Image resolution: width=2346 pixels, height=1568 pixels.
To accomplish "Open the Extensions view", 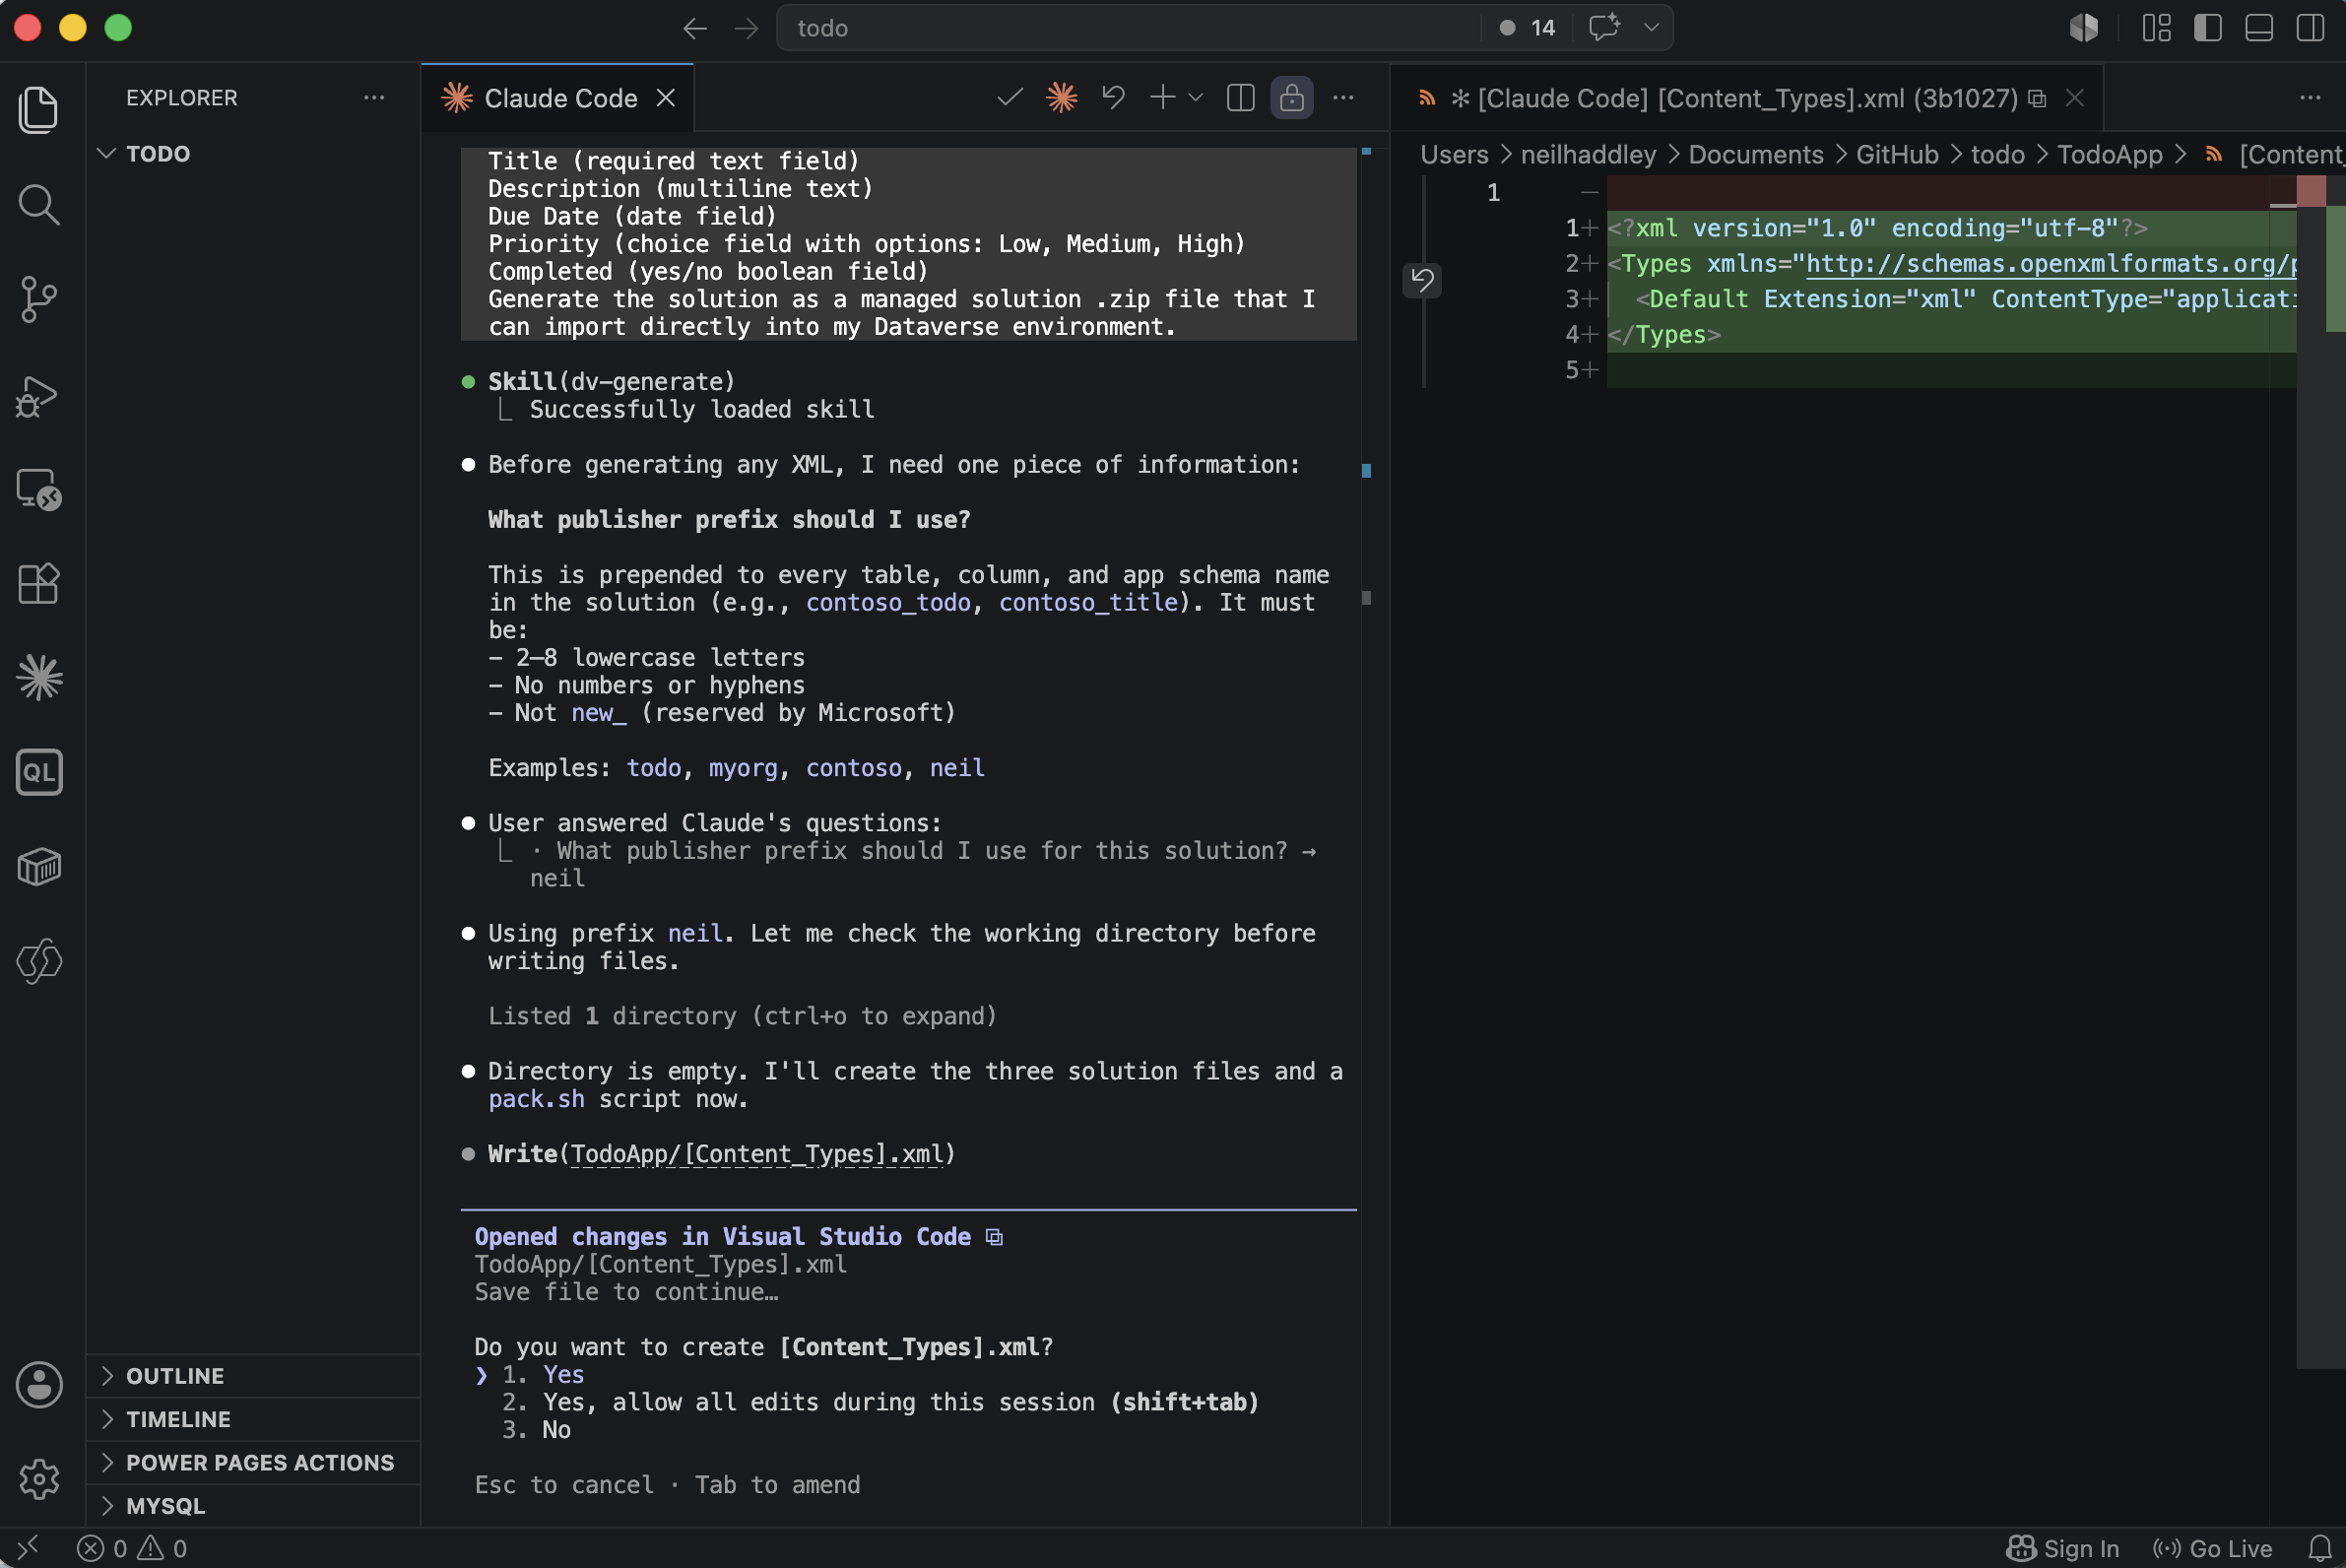I will point(39,583).
